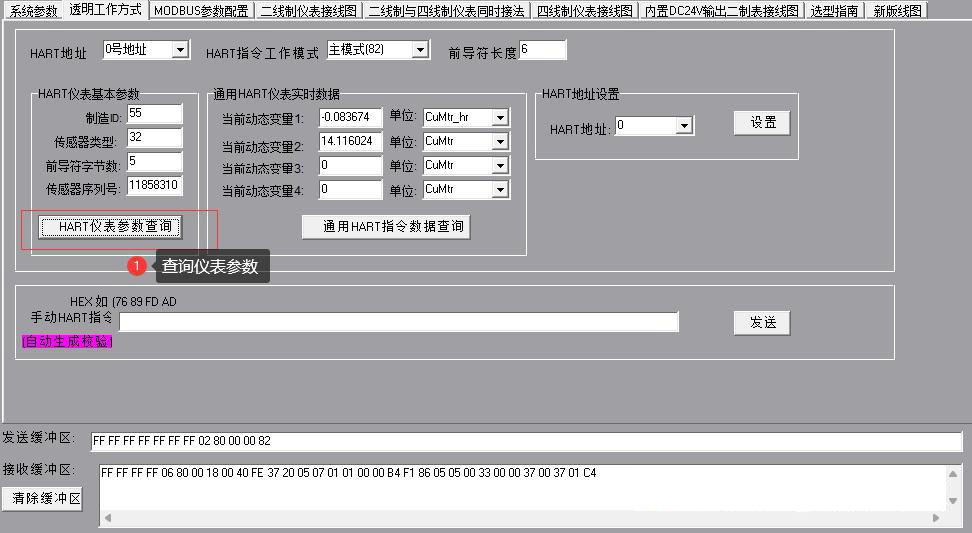Viewport: 972px width, 533px height.
Task: Click the 前导符长度 input field
Action: pyautogui.click(x=542, y=50)
